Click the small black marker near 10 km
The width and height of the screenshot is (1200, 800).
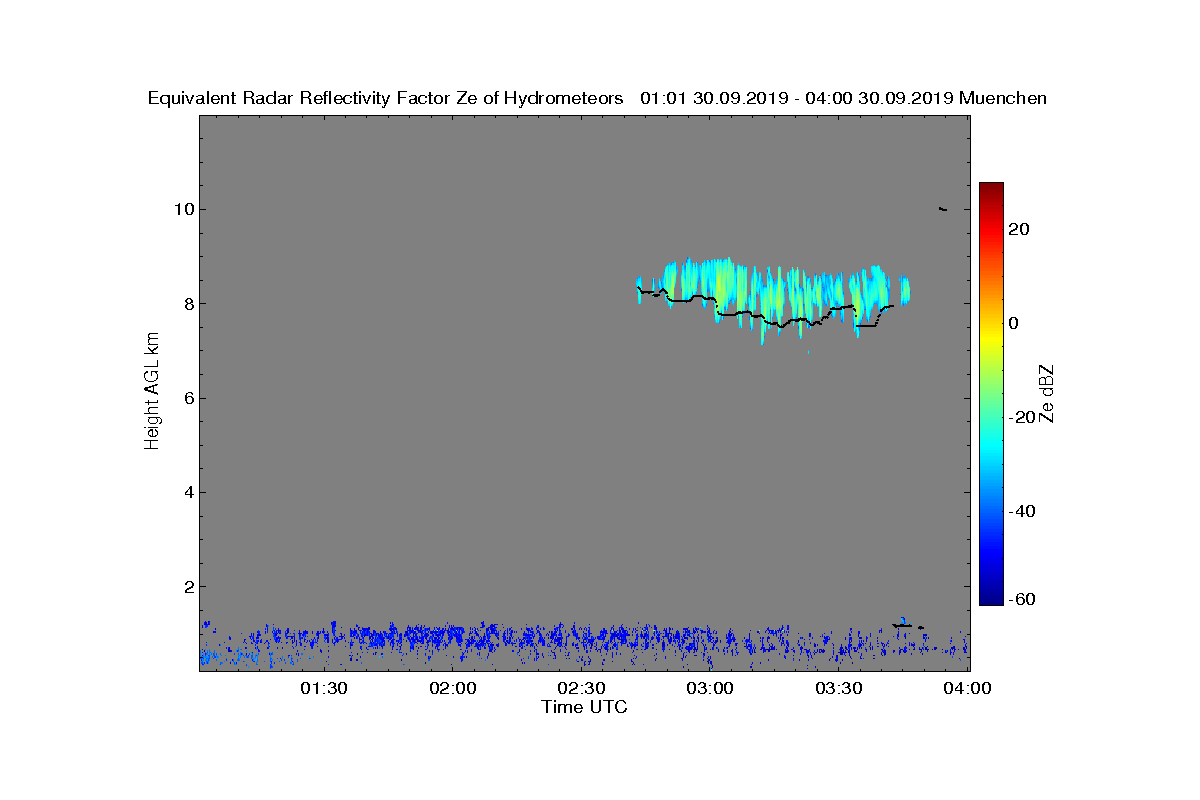(x=943, y=209)
